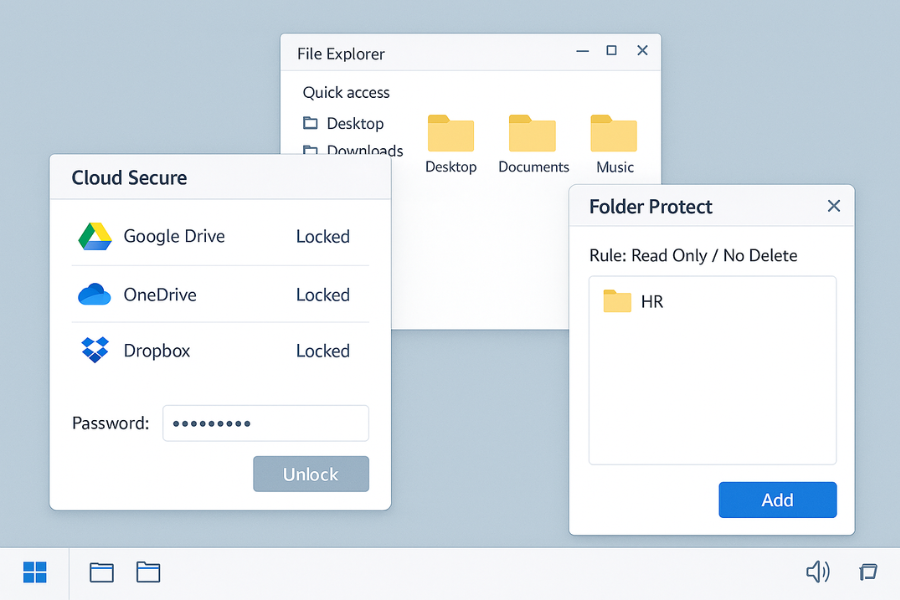Click the Read Only / No Delete rule label
This screenshot has height=600, width=900.
pos(694,255)
